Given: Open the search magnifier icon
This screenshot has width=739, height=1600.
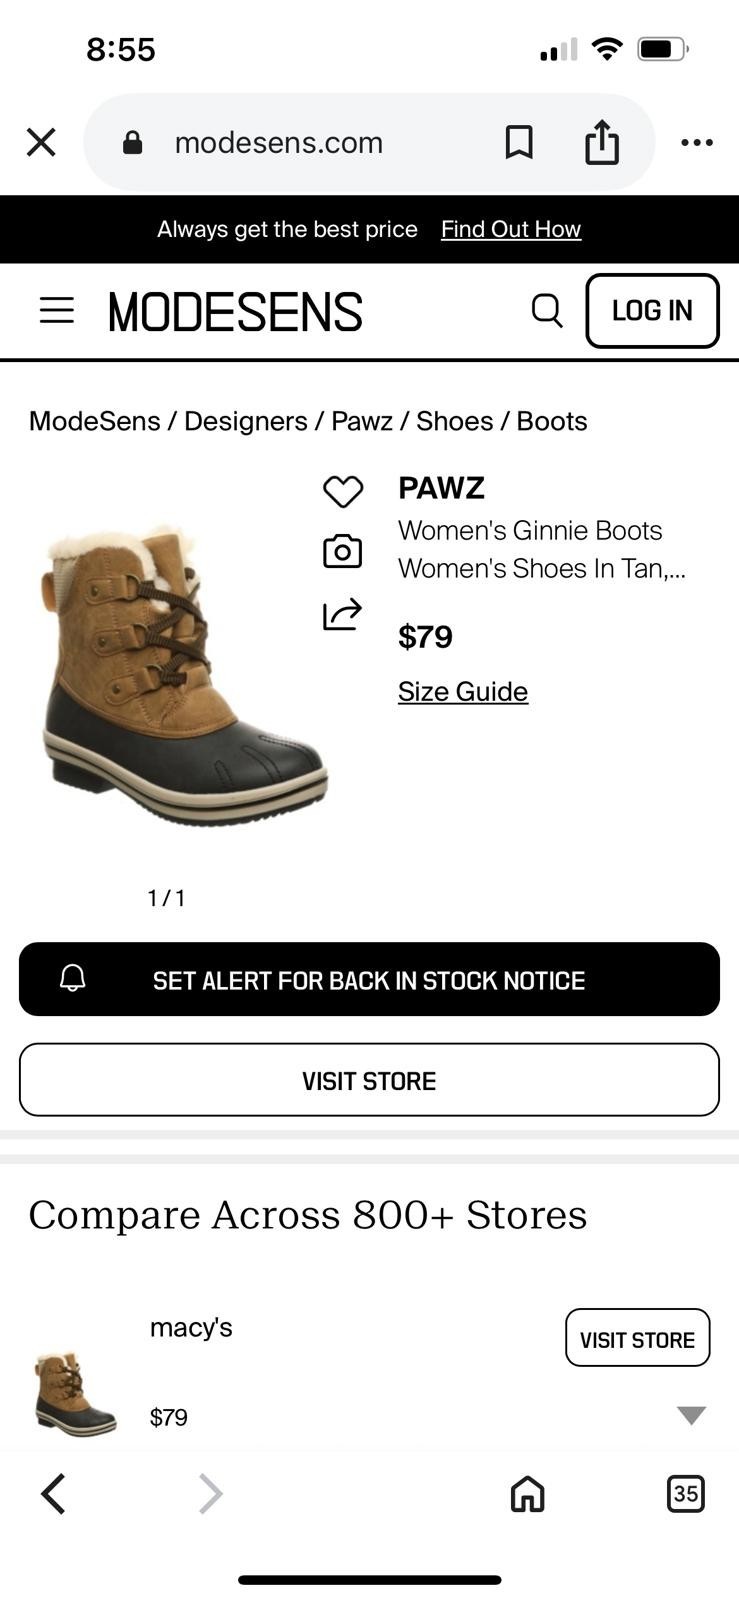Looking at the screenshot, I should (547, 310).
